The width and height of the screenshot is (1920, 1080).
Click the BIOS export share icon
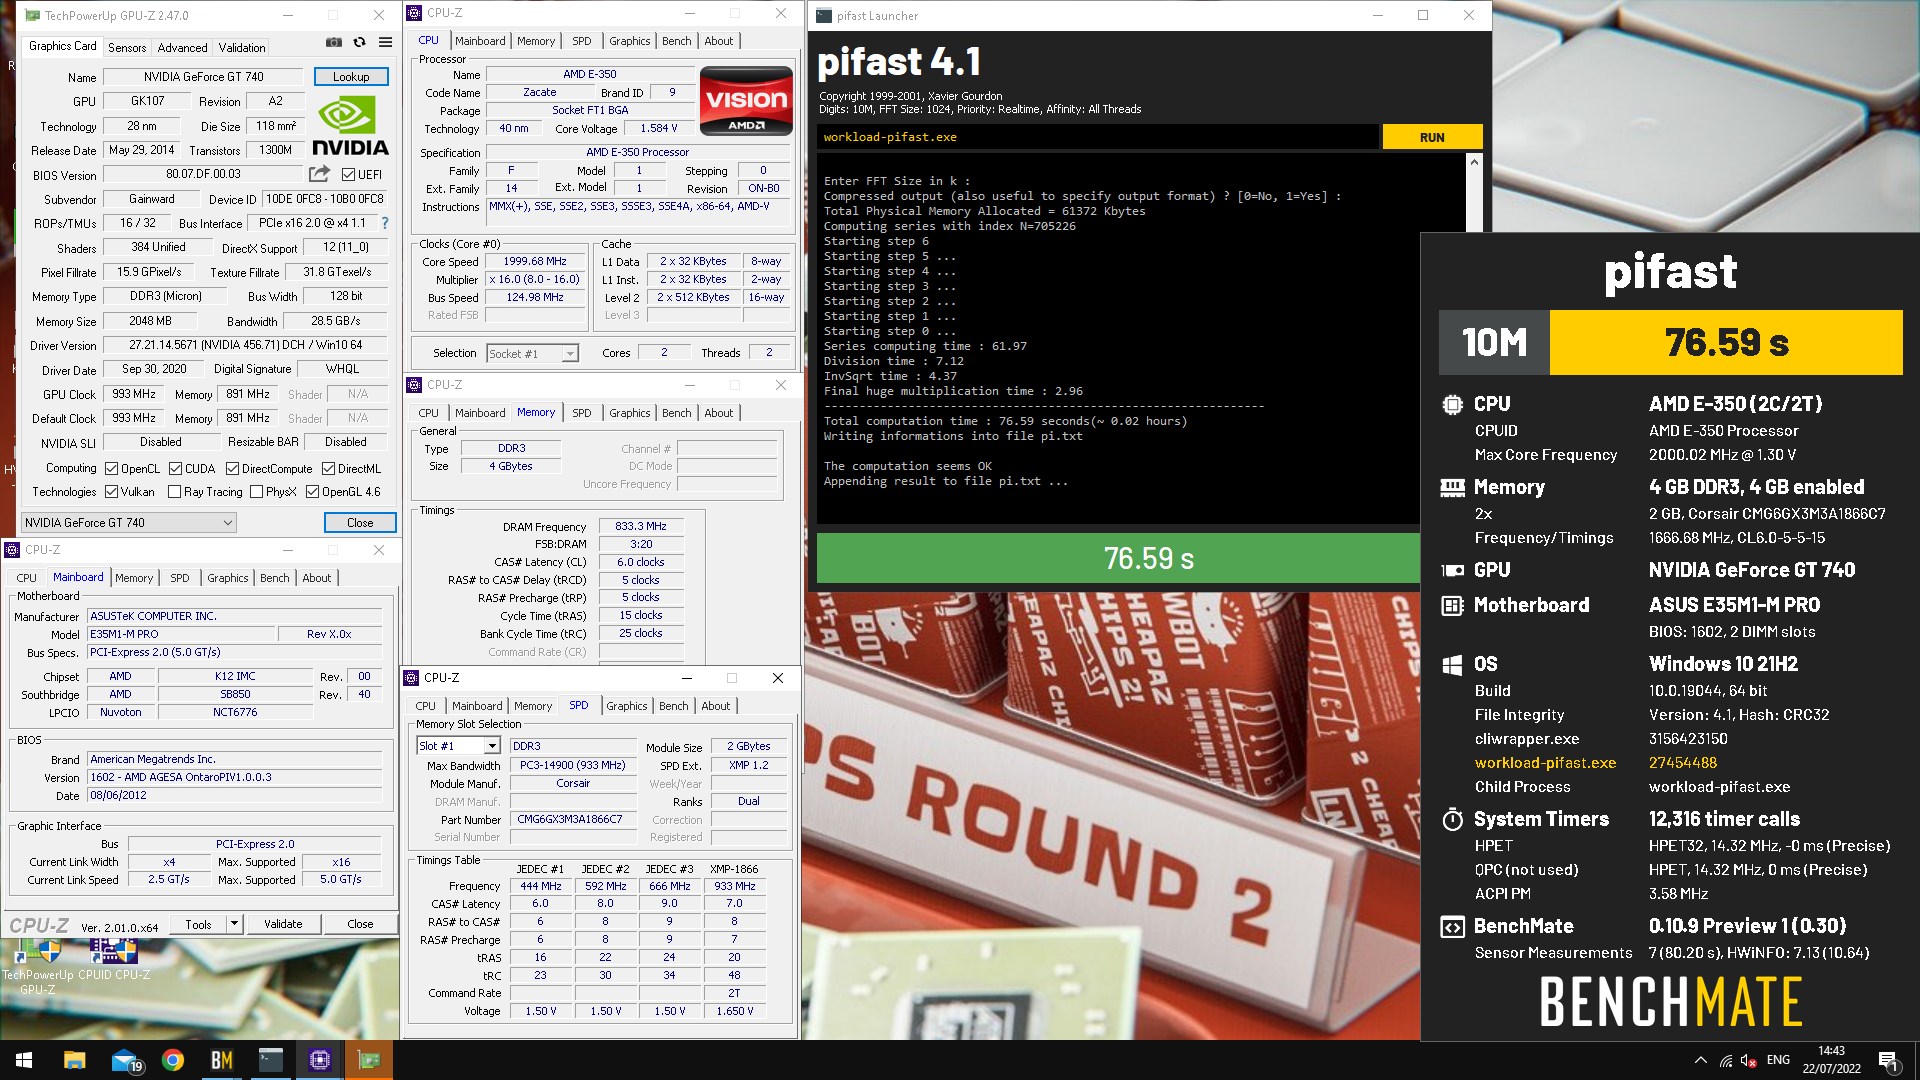point(319,174)
